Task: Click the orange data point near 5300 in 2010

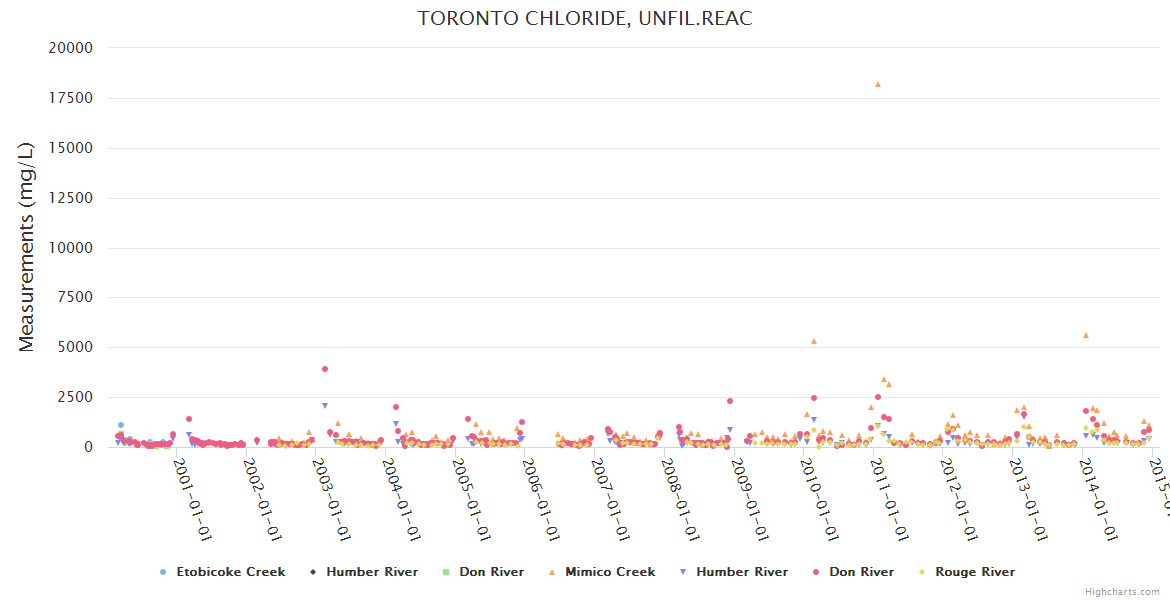Action: (x=814, y=341)
